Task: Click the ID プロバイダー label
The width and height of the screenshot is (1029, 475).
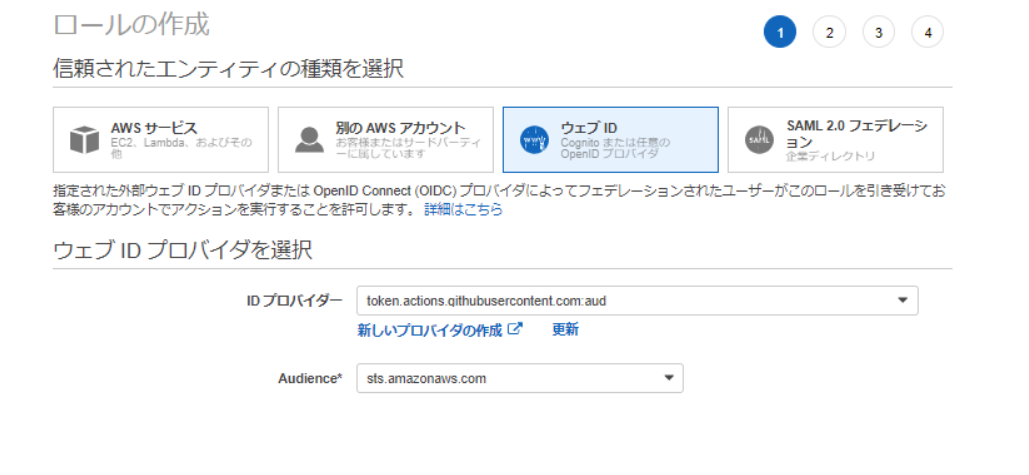Action: click(294, 300)
